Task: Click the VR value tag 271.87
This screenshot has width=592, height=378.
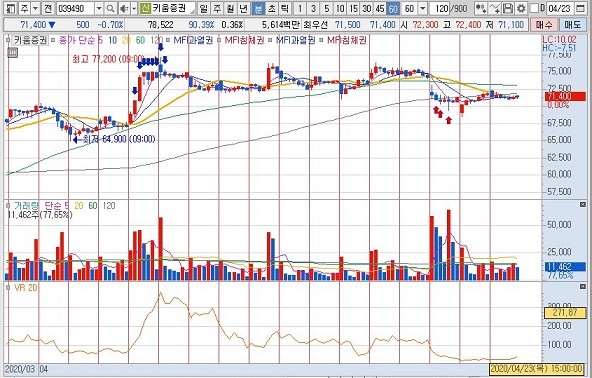Action: [564, 313]
